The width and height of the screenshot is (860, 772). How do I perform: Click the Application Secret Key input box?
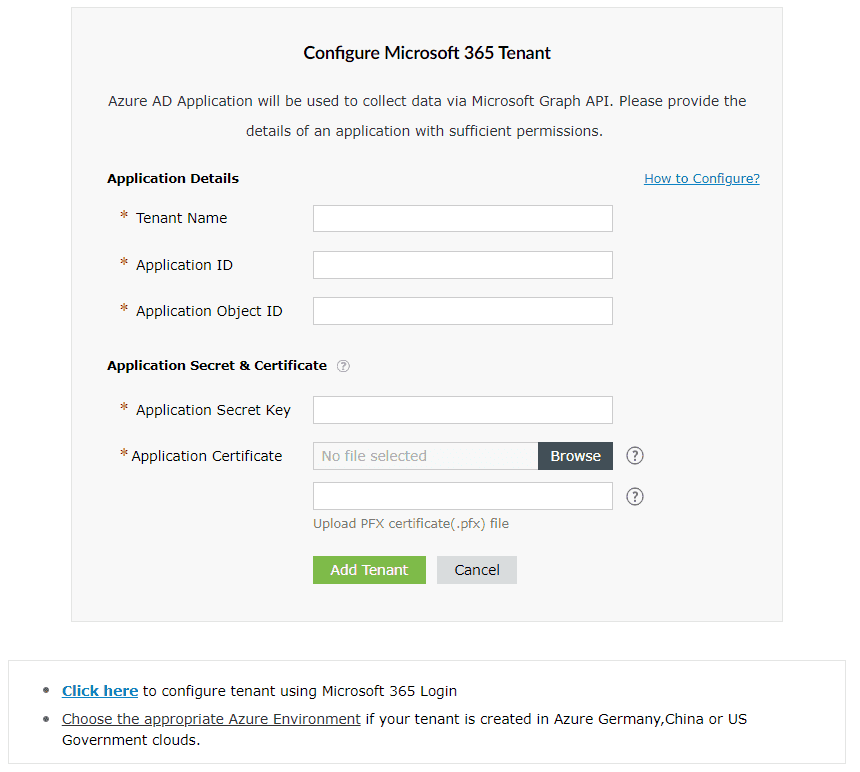coord(462,410)
